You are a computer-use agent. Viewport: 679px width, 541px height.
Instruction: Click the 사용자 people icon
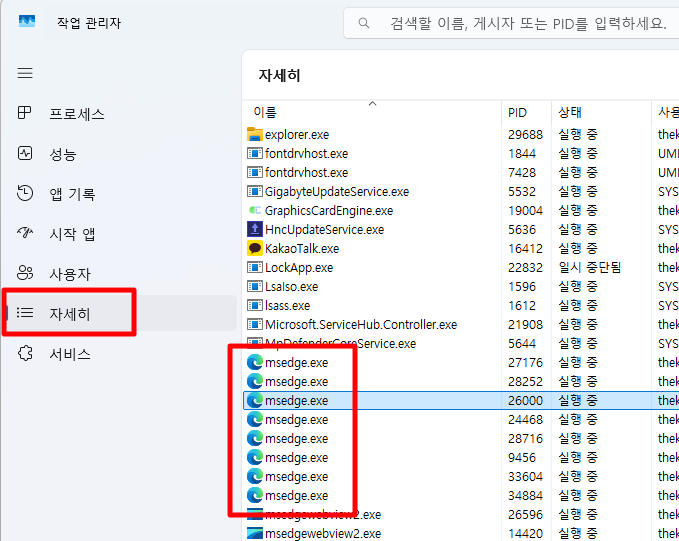(25, 273)
